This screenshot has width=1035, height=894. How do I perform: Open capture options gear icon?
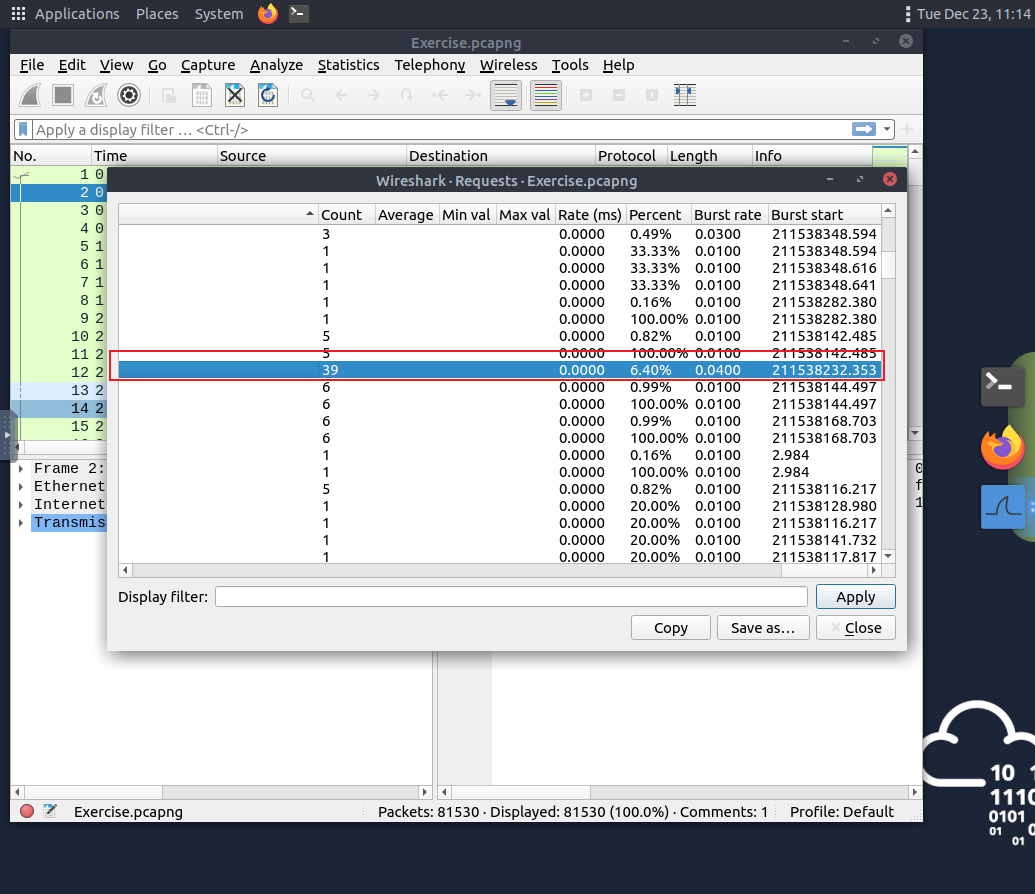click(x=129, y=96)
